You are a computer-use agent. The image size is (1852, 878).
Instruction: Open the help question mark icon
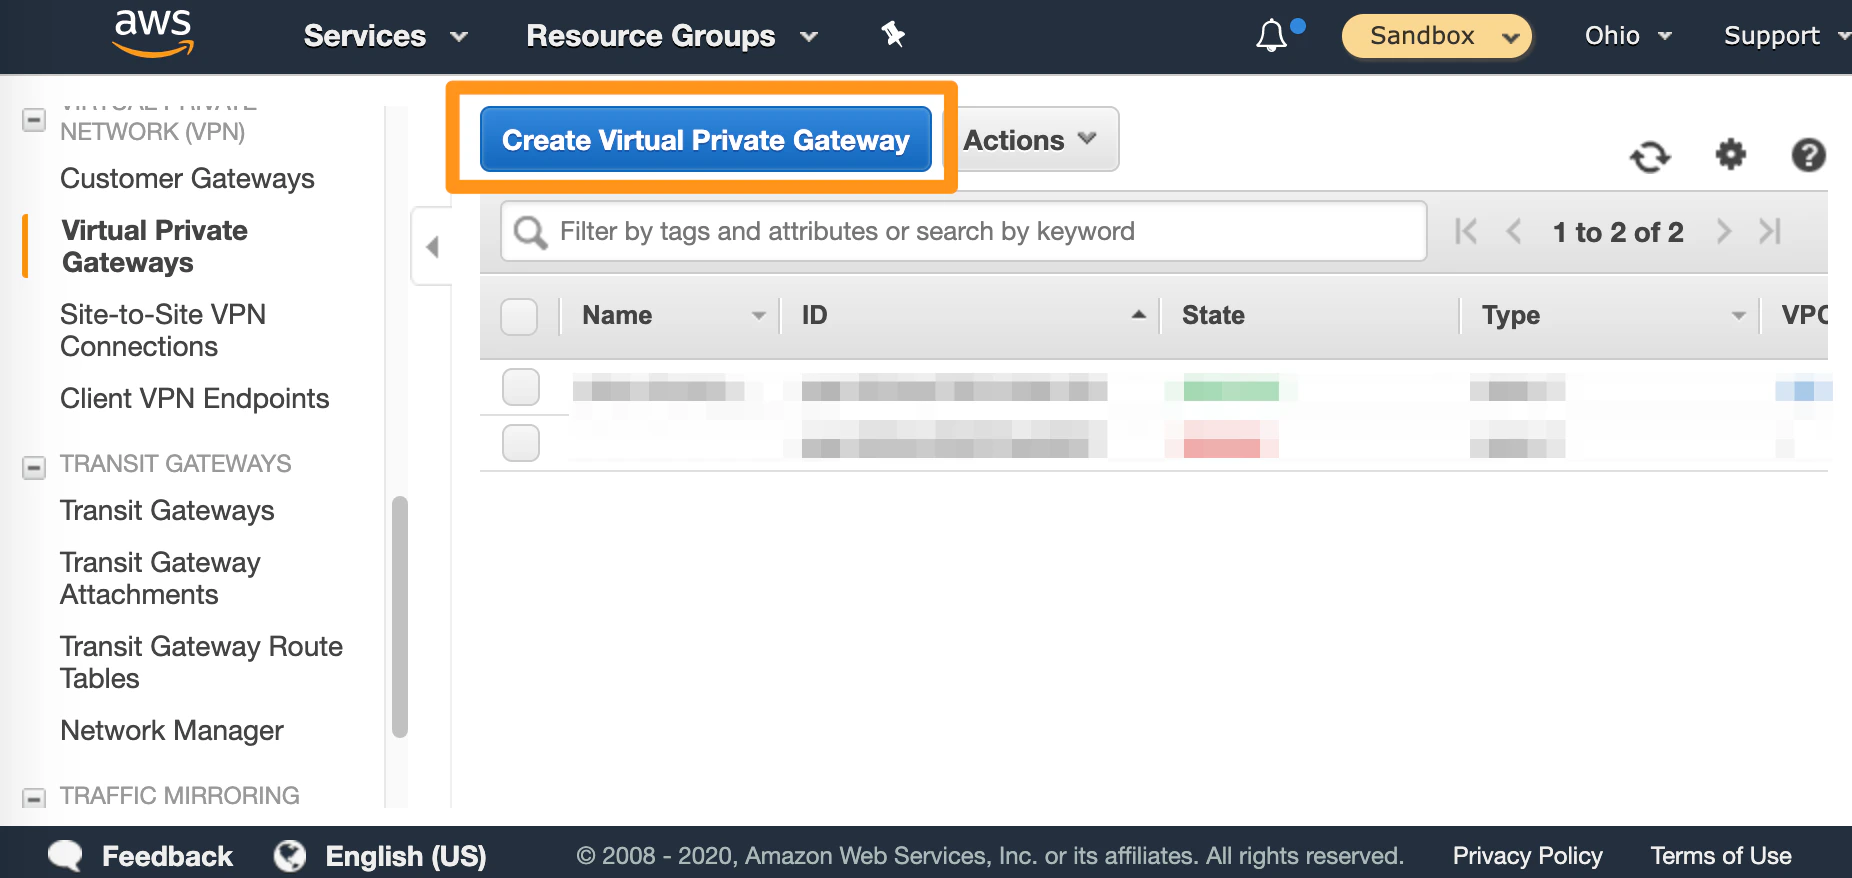tap(1808, 155)
